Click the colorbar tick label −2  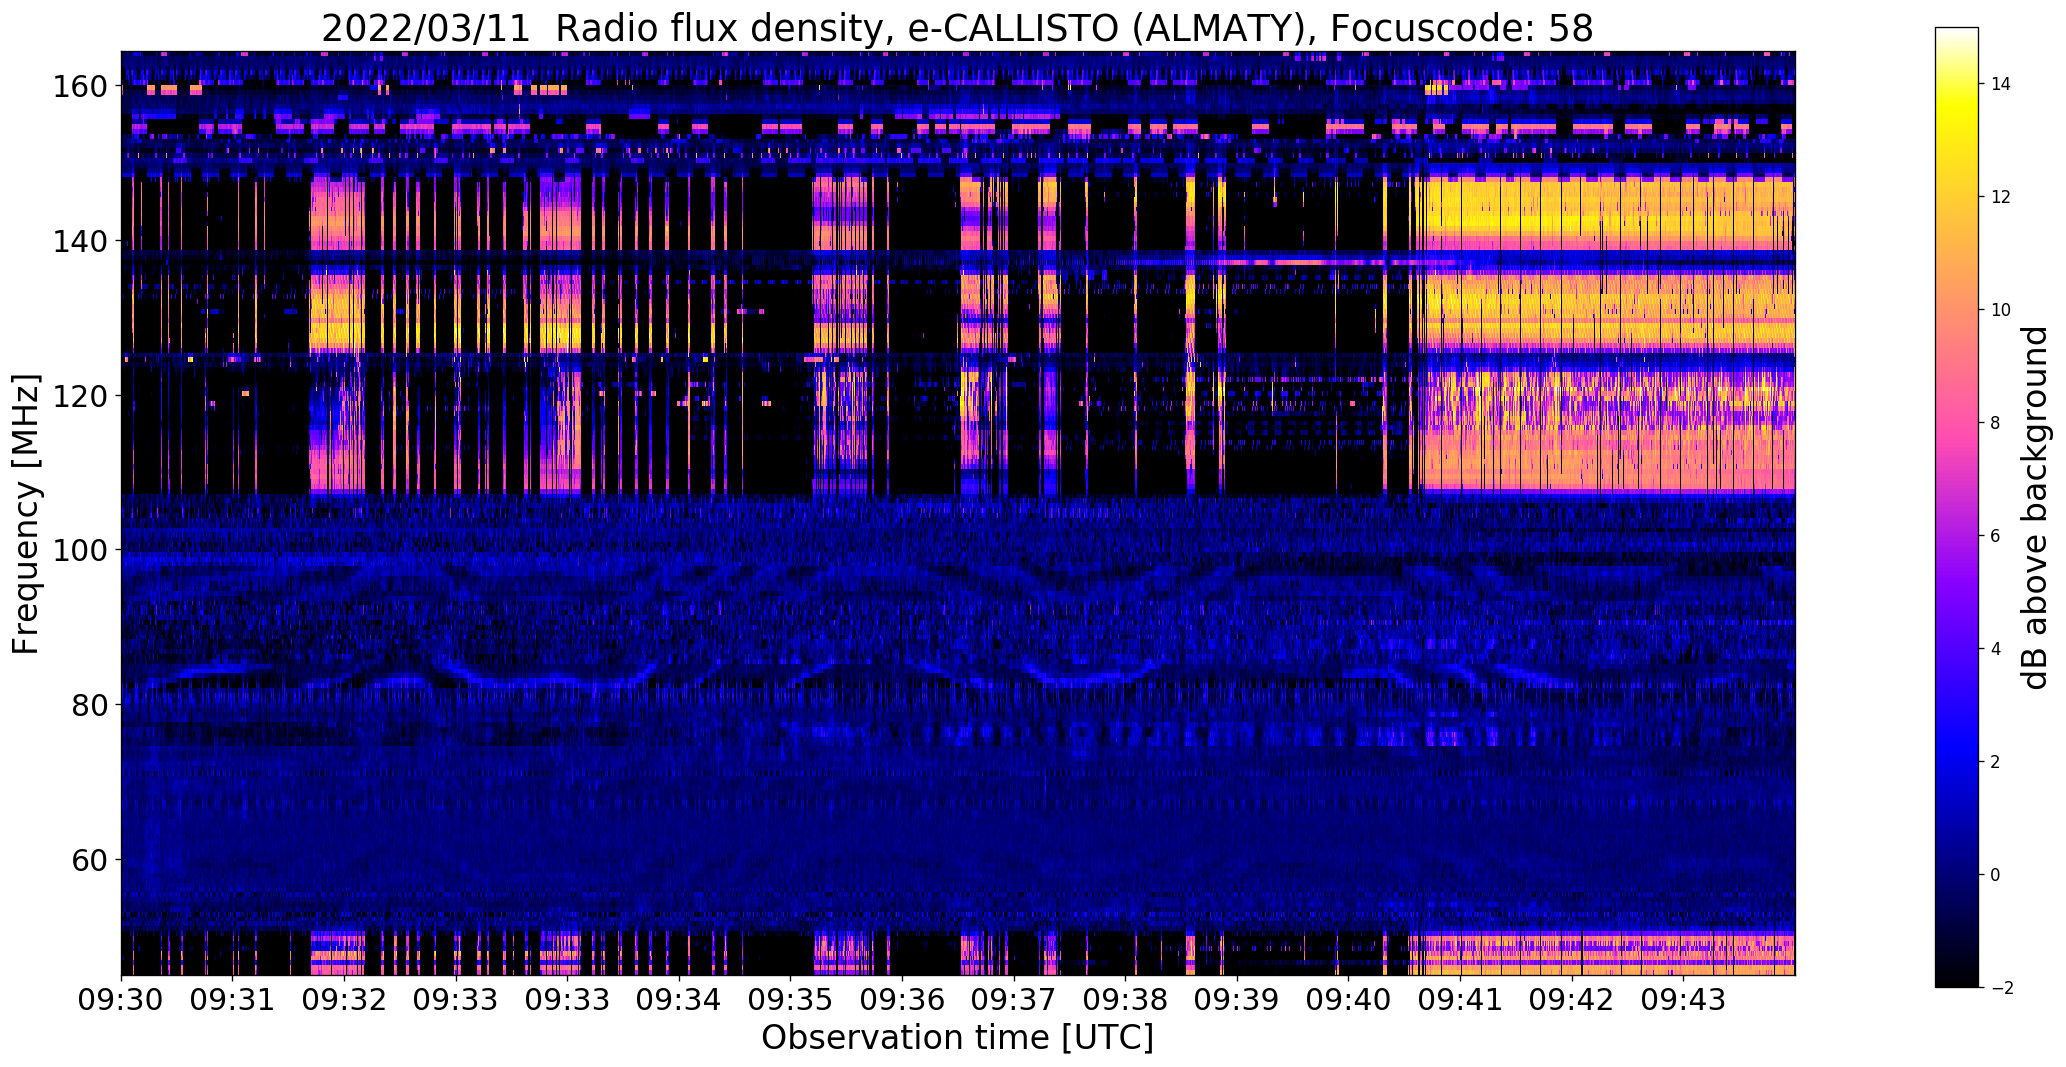tap(2002, 988)
